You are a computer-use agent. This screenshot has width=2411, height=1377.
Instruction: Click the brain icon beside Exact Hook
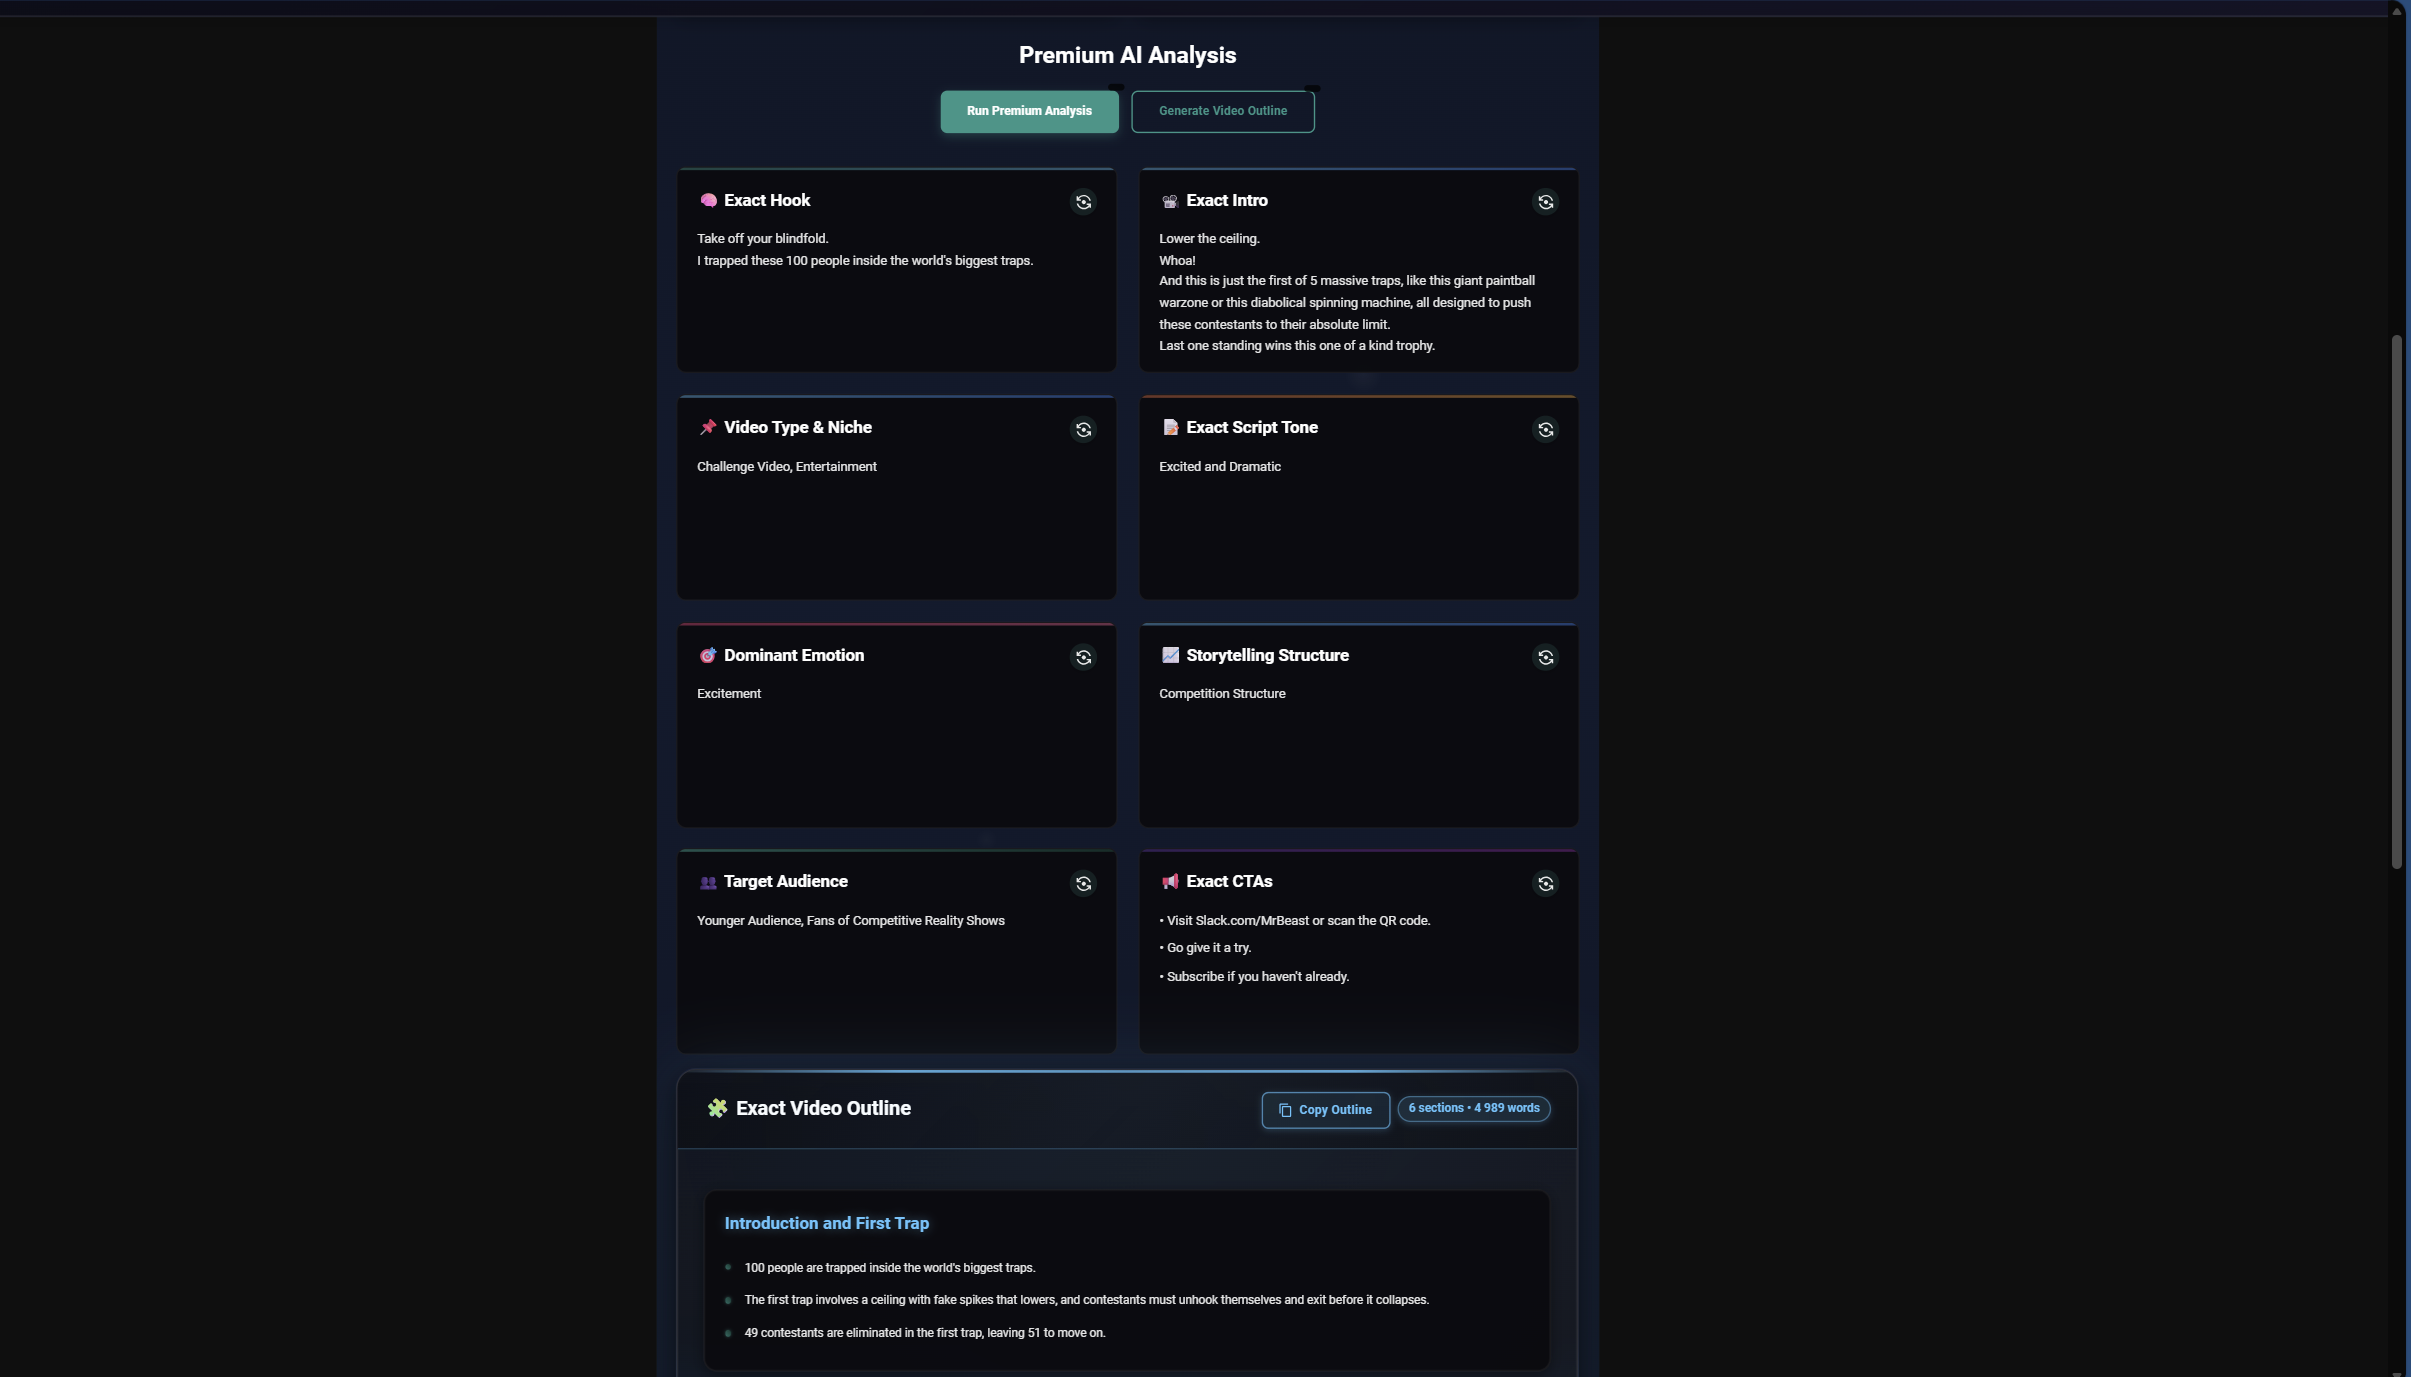click(x=708, y=200)
